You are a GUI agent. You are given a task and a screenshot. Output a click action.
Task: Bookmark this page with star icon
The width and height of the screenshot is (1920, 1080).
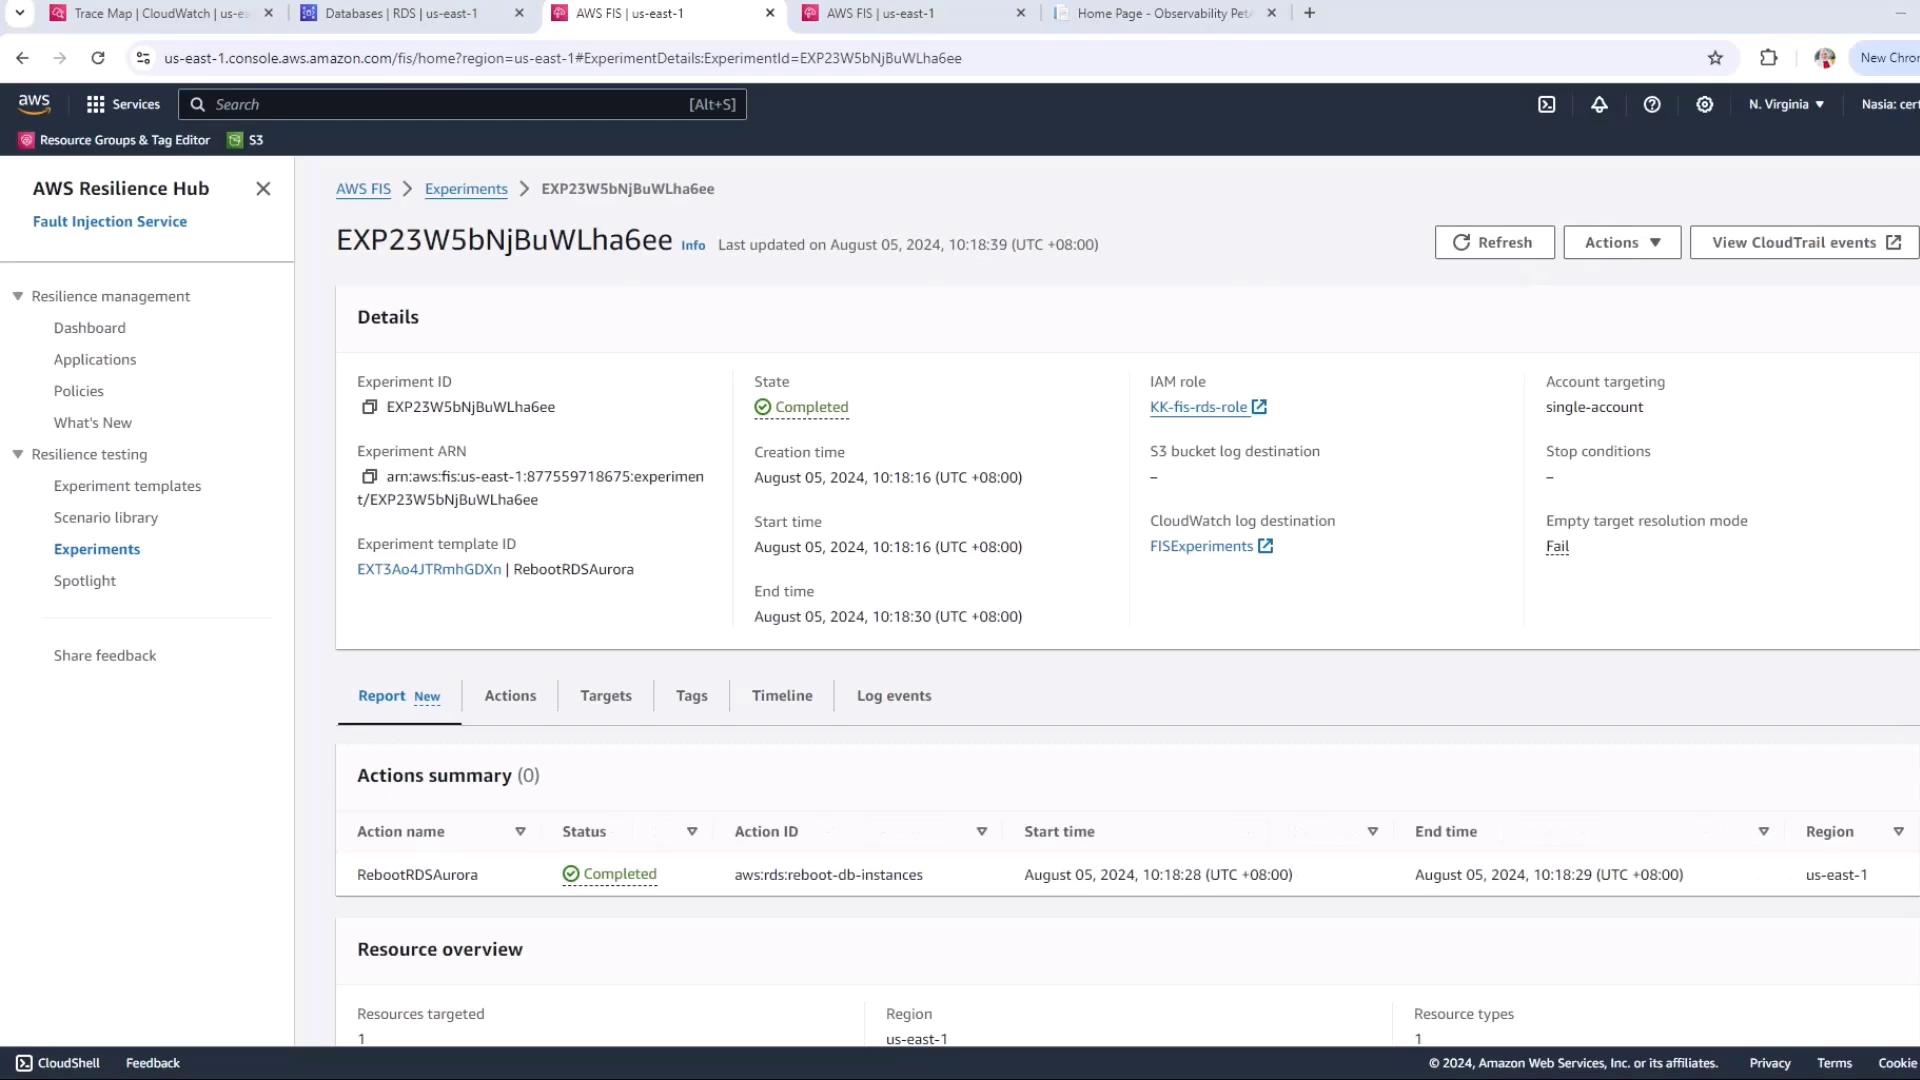(x=1715, y=58)
